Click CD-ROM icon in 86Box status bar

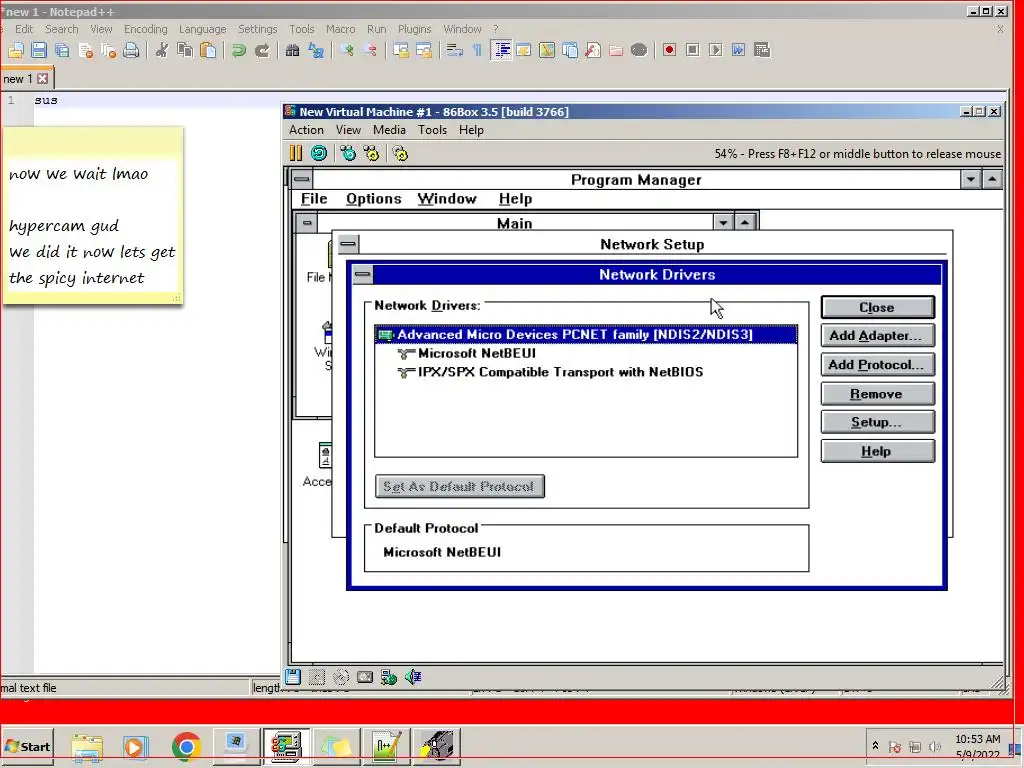[x=341, y=677]
